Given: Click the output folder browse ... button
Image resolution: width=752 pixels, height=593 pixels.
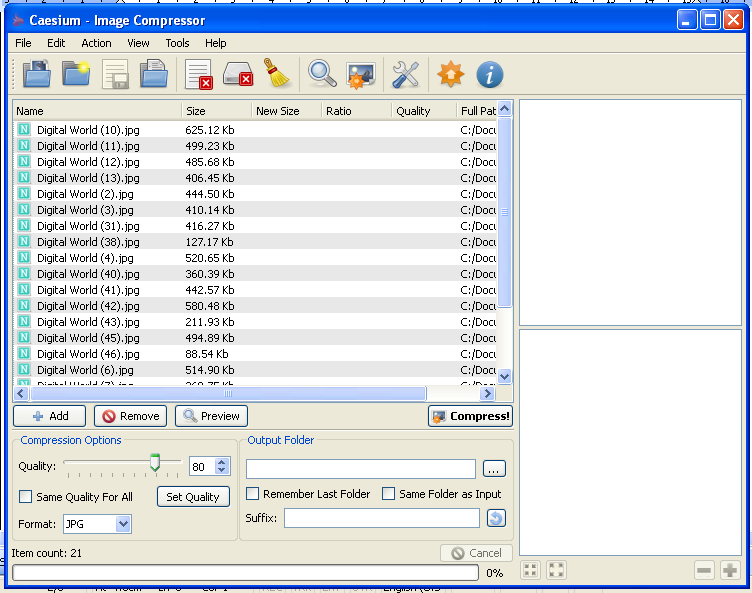Looking at the screenshot, I should pos(494,469).
